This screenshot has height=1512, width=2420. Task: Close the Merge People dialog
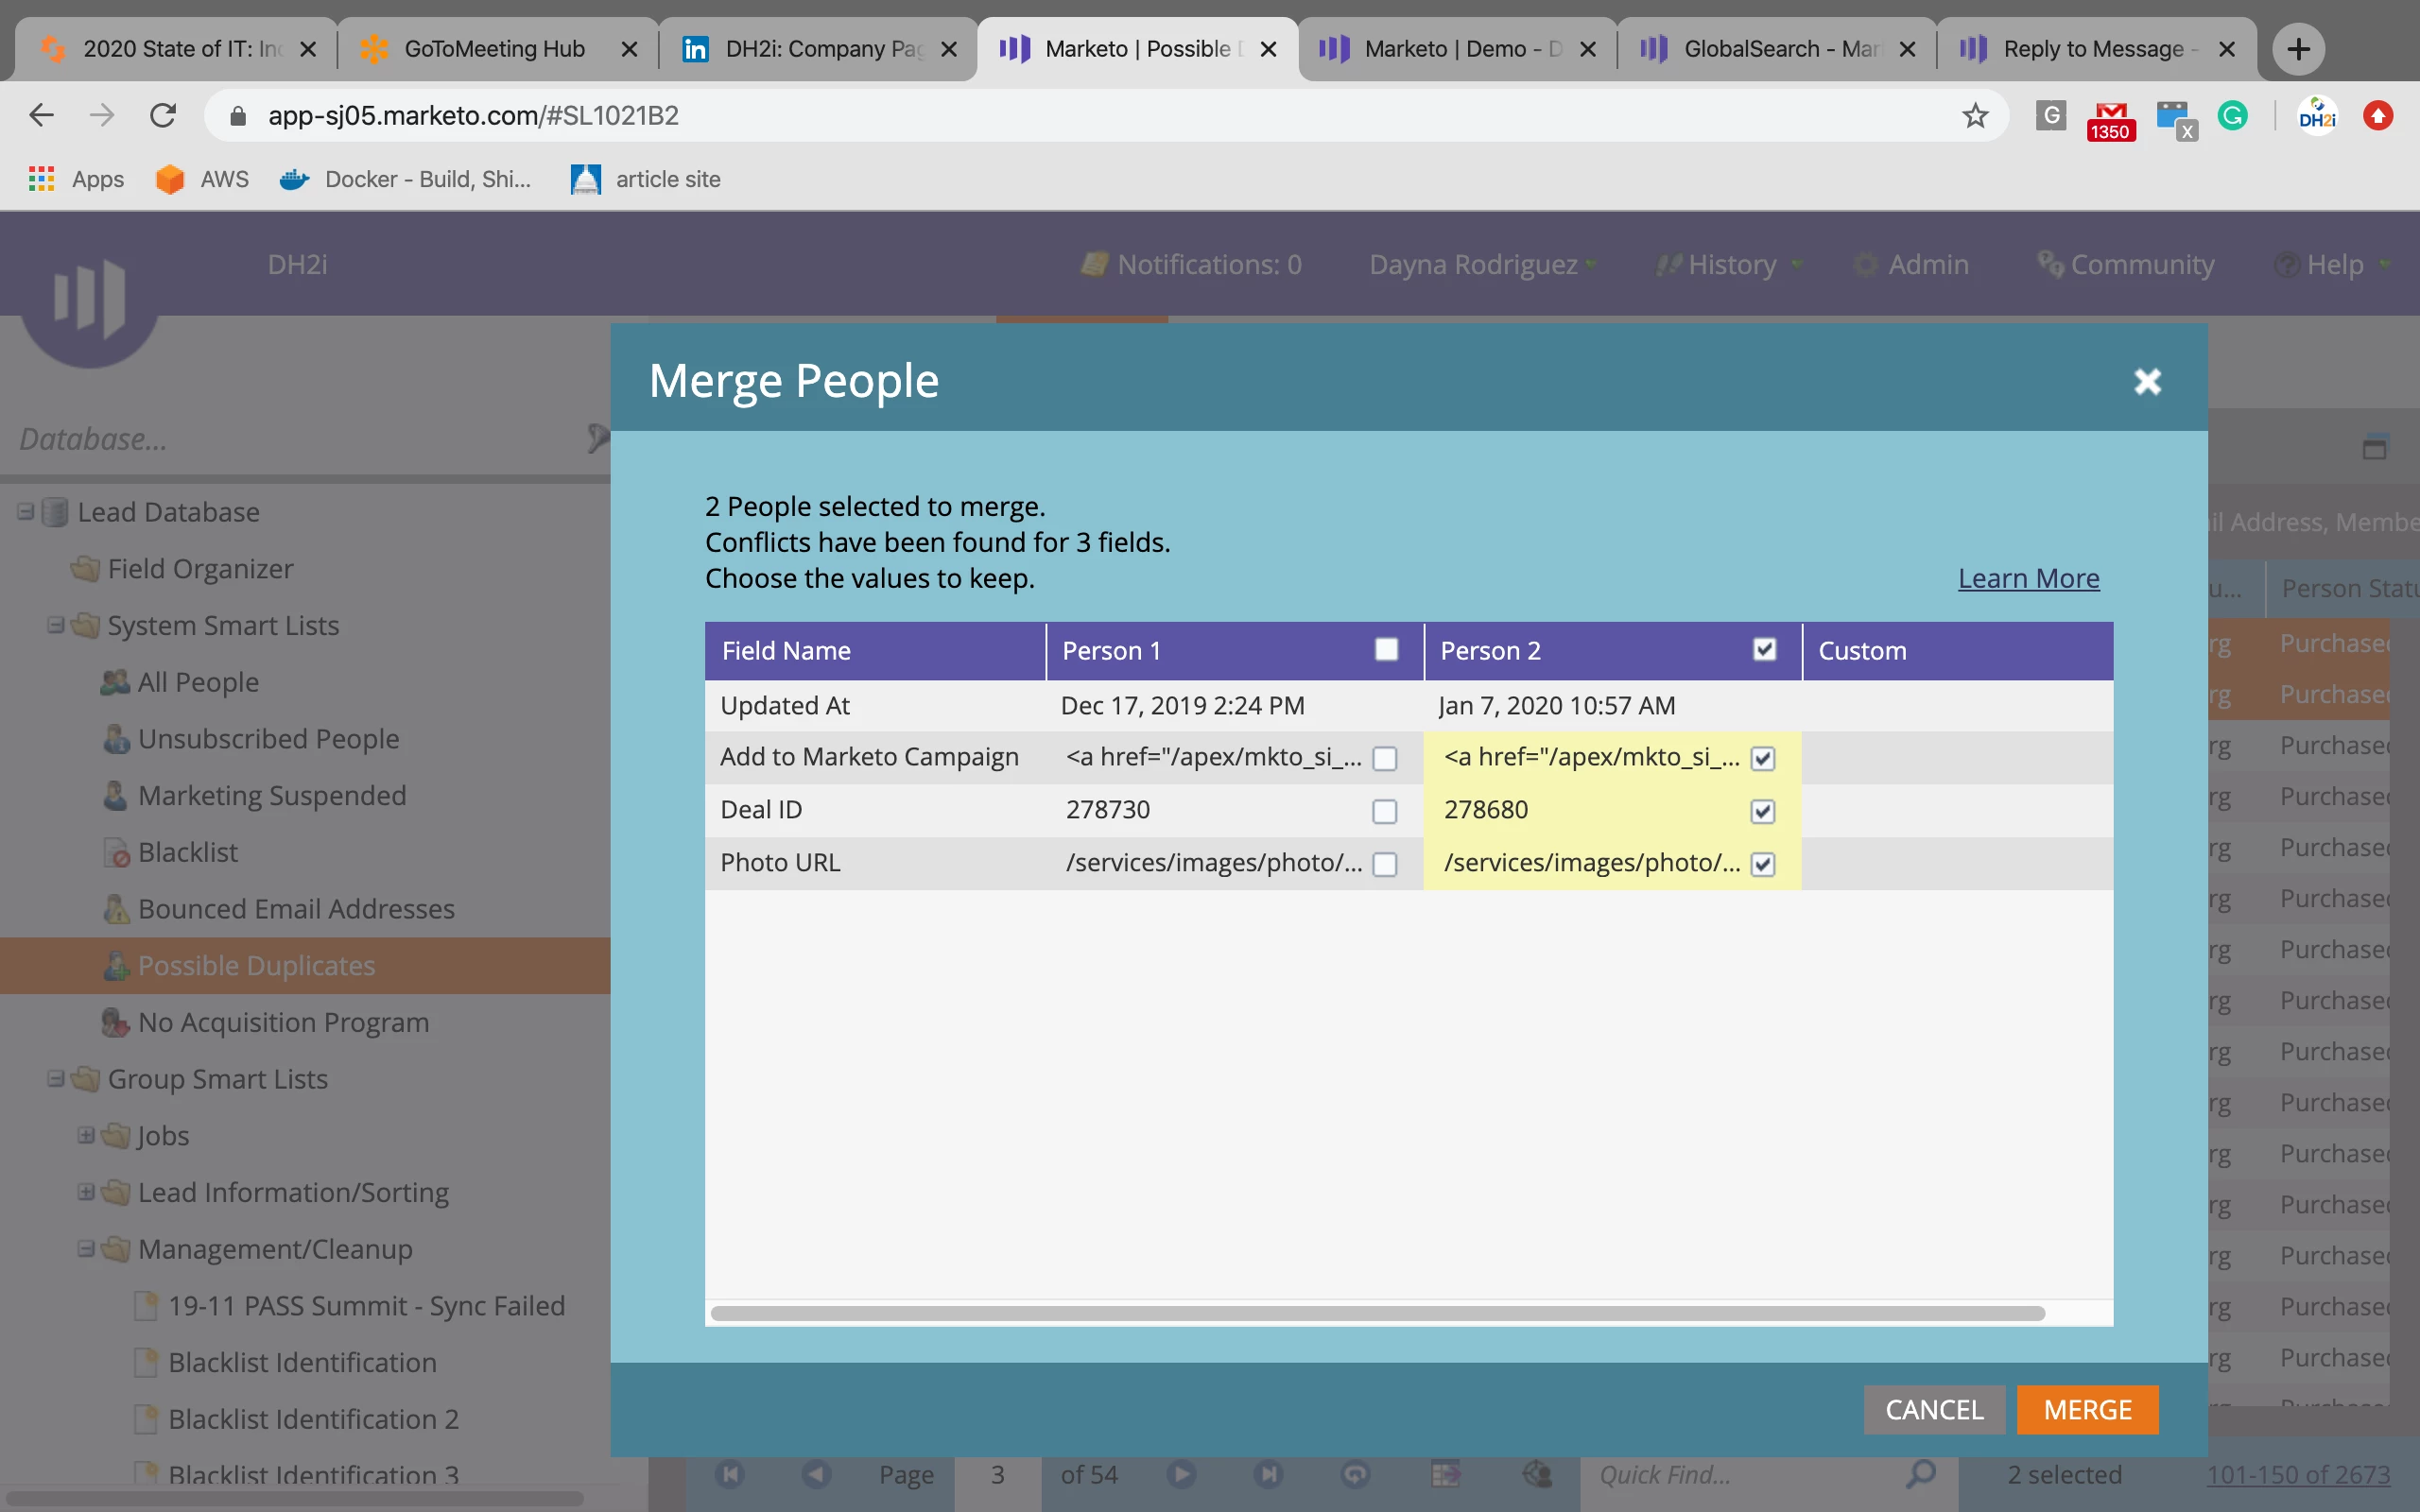click(2147, 381)
